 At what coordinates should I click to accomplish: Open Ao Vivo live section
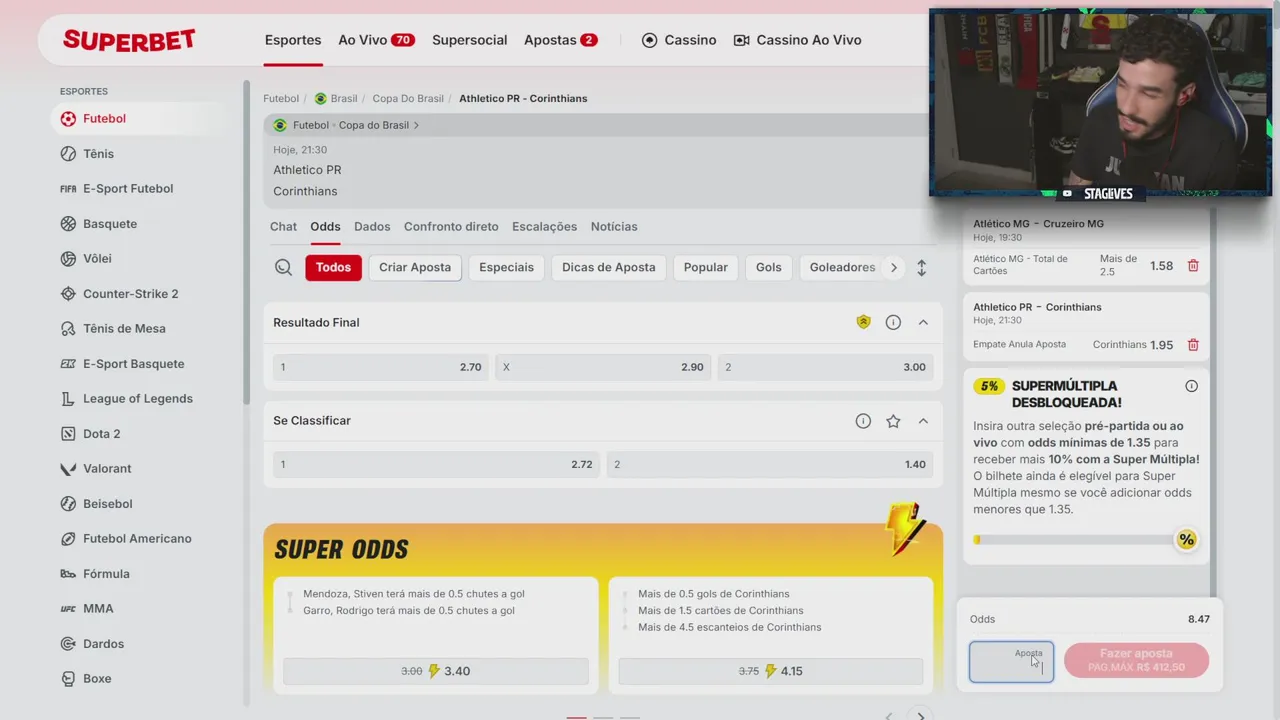pos(376,40)
